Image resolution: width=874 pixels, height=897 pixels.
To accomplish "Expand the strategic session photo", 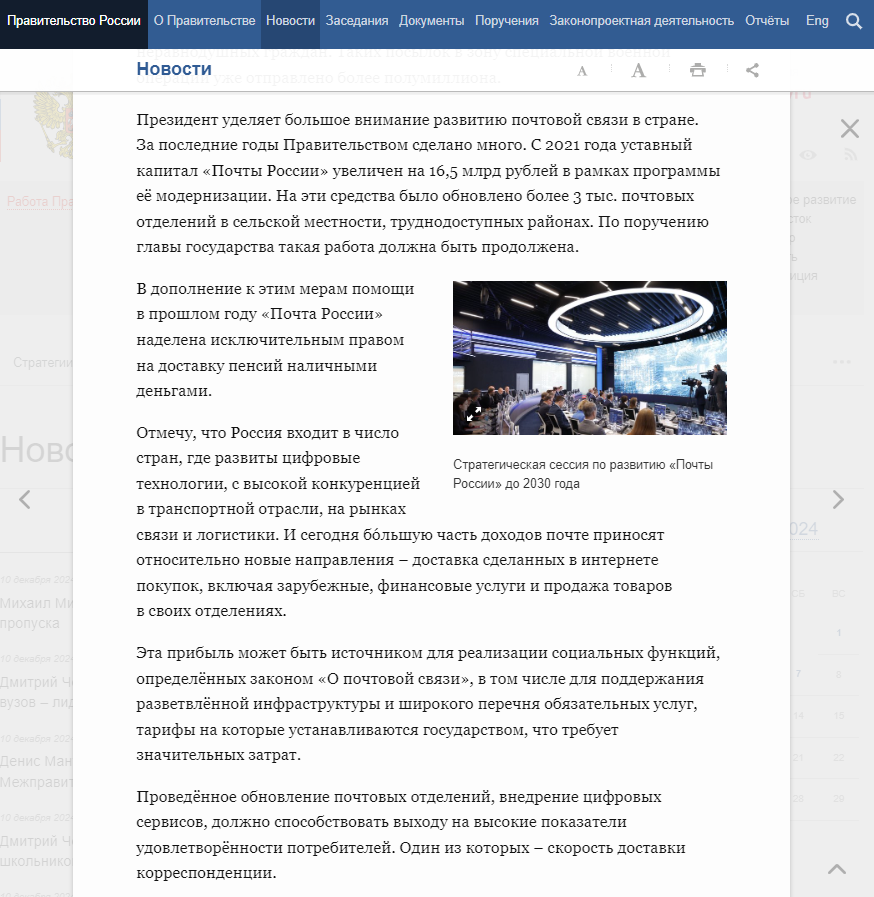I will (x=474, y=414).
